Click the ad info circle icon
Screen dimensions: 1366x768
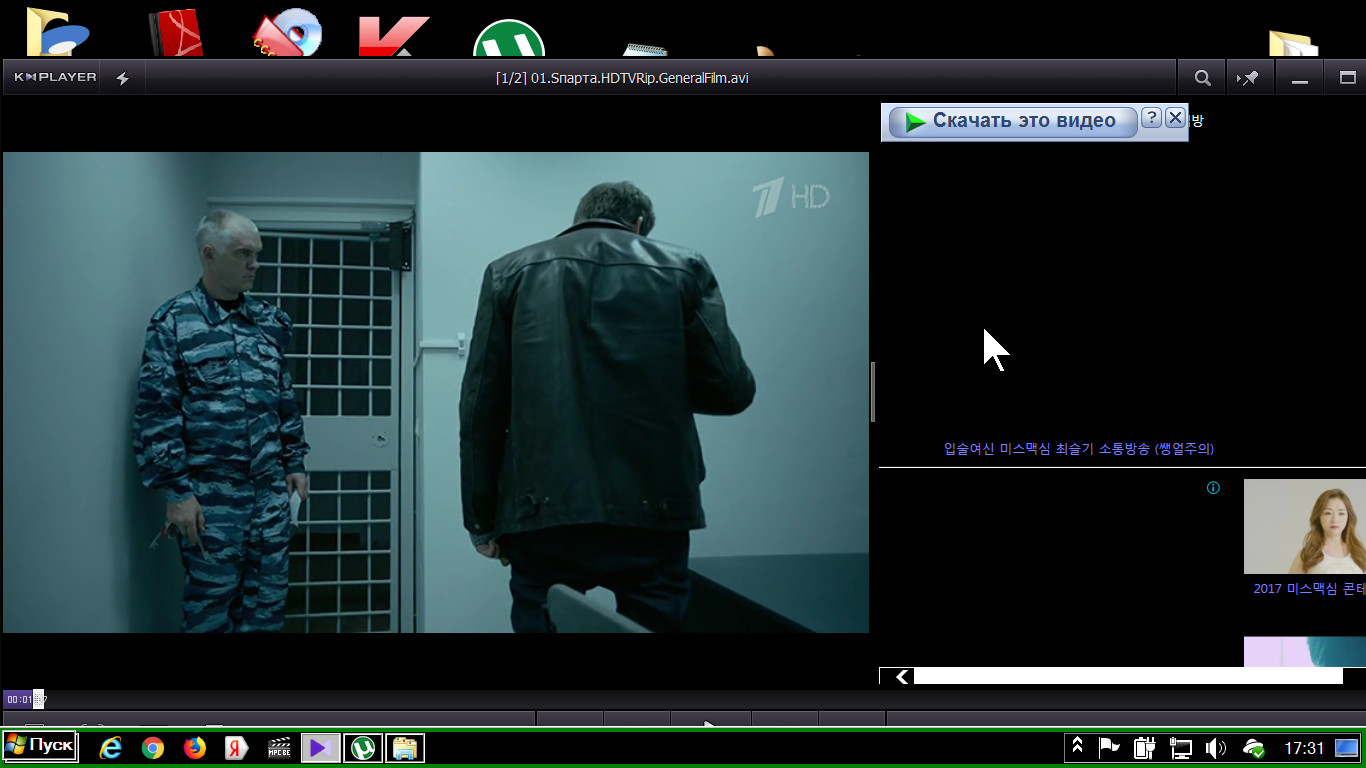pyautogui.click(x=1213, y=488)
